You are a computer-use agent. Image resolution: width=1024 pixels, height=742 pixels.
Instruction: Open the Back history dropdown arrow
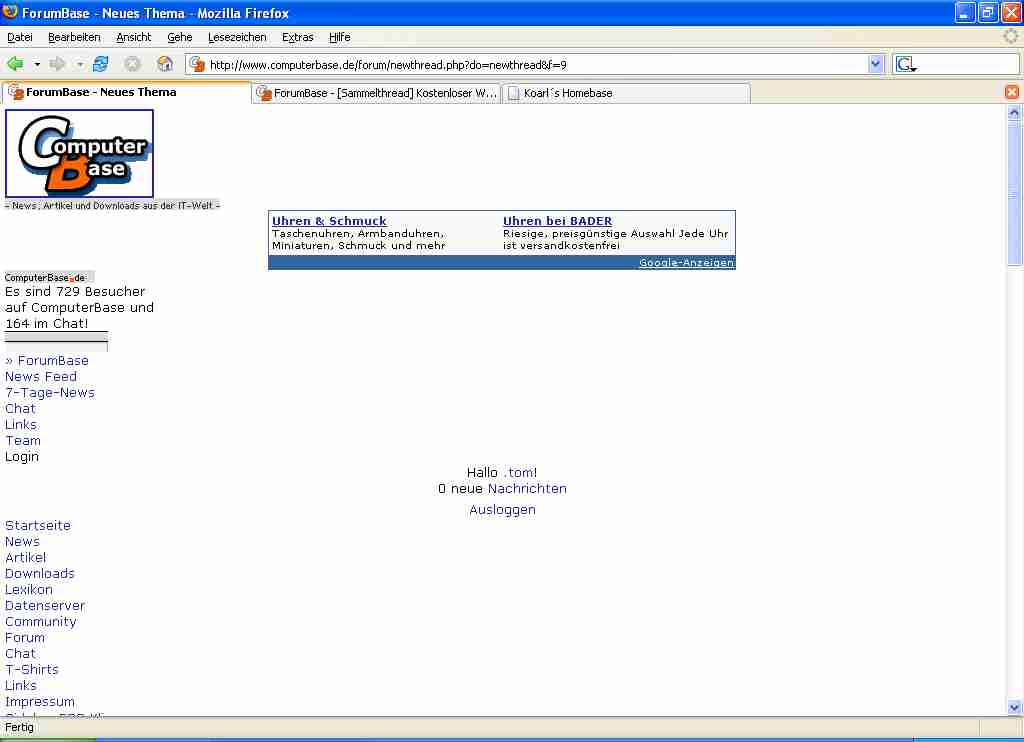pos(37,64)
